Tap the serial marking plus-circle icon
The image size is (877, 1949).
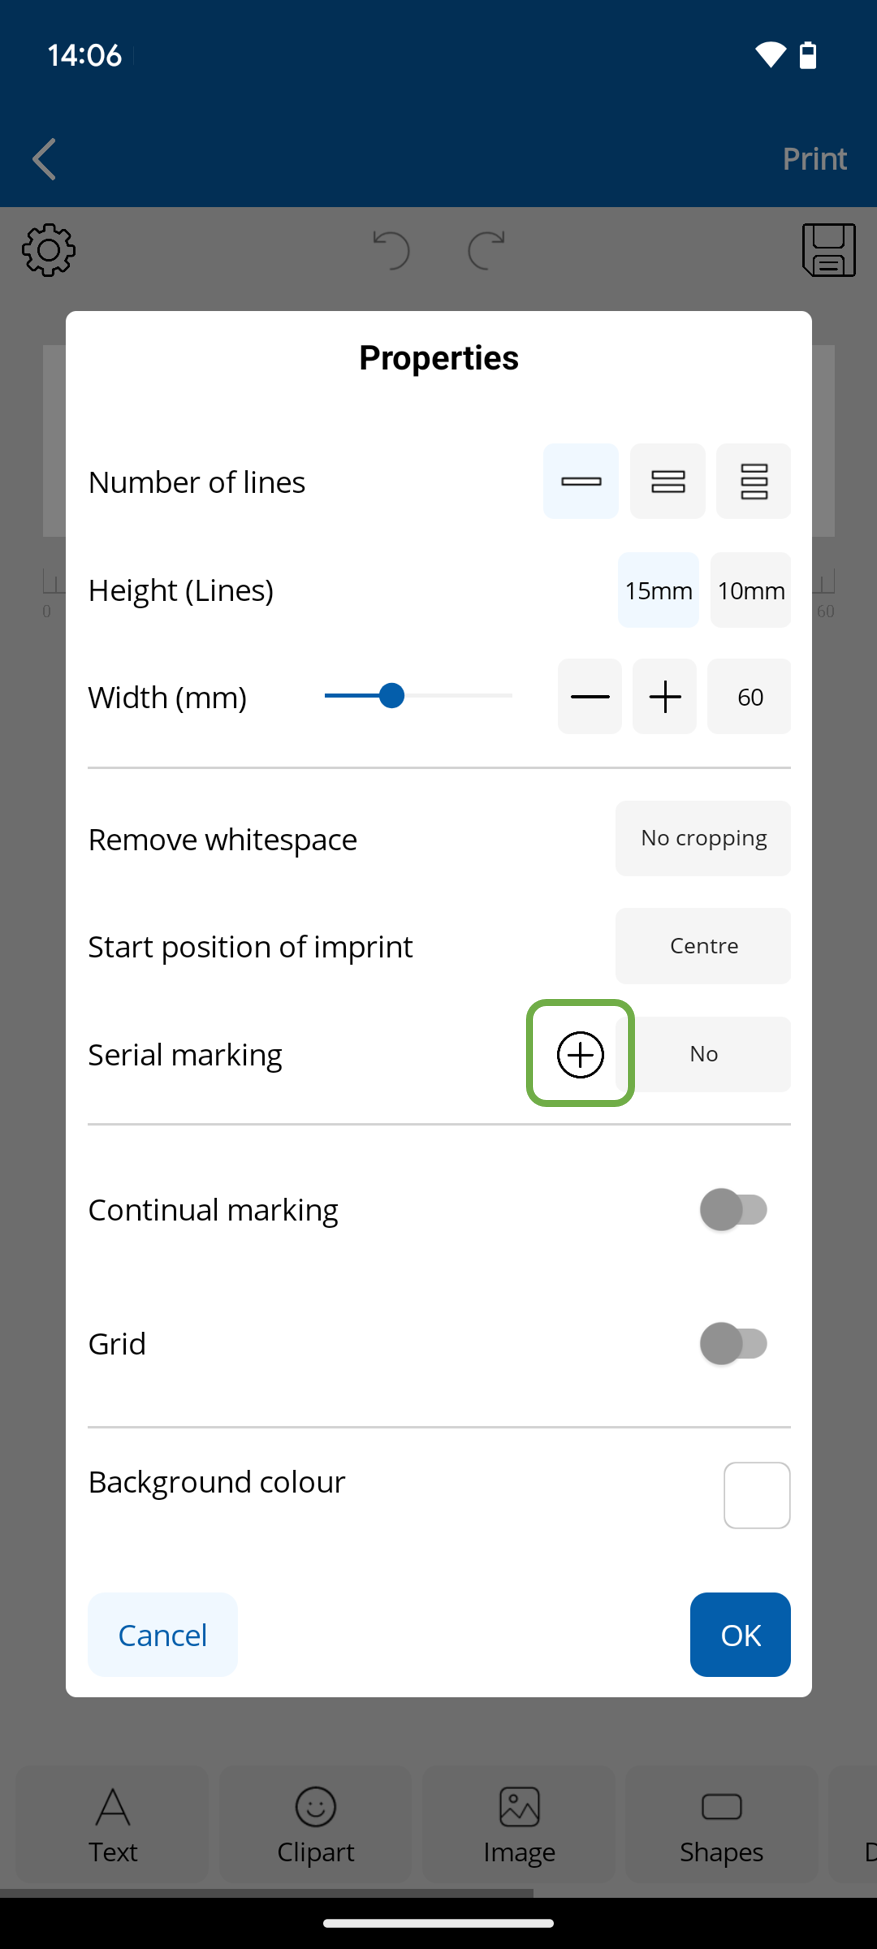coord(580,1054)
